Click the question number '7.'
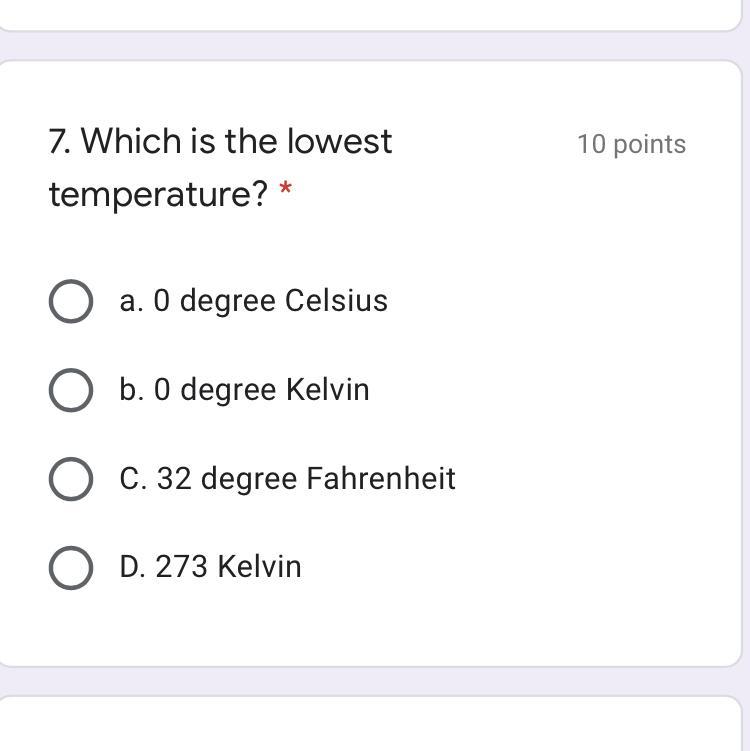Viewport: 750px width, 751px height. point(60,142)
